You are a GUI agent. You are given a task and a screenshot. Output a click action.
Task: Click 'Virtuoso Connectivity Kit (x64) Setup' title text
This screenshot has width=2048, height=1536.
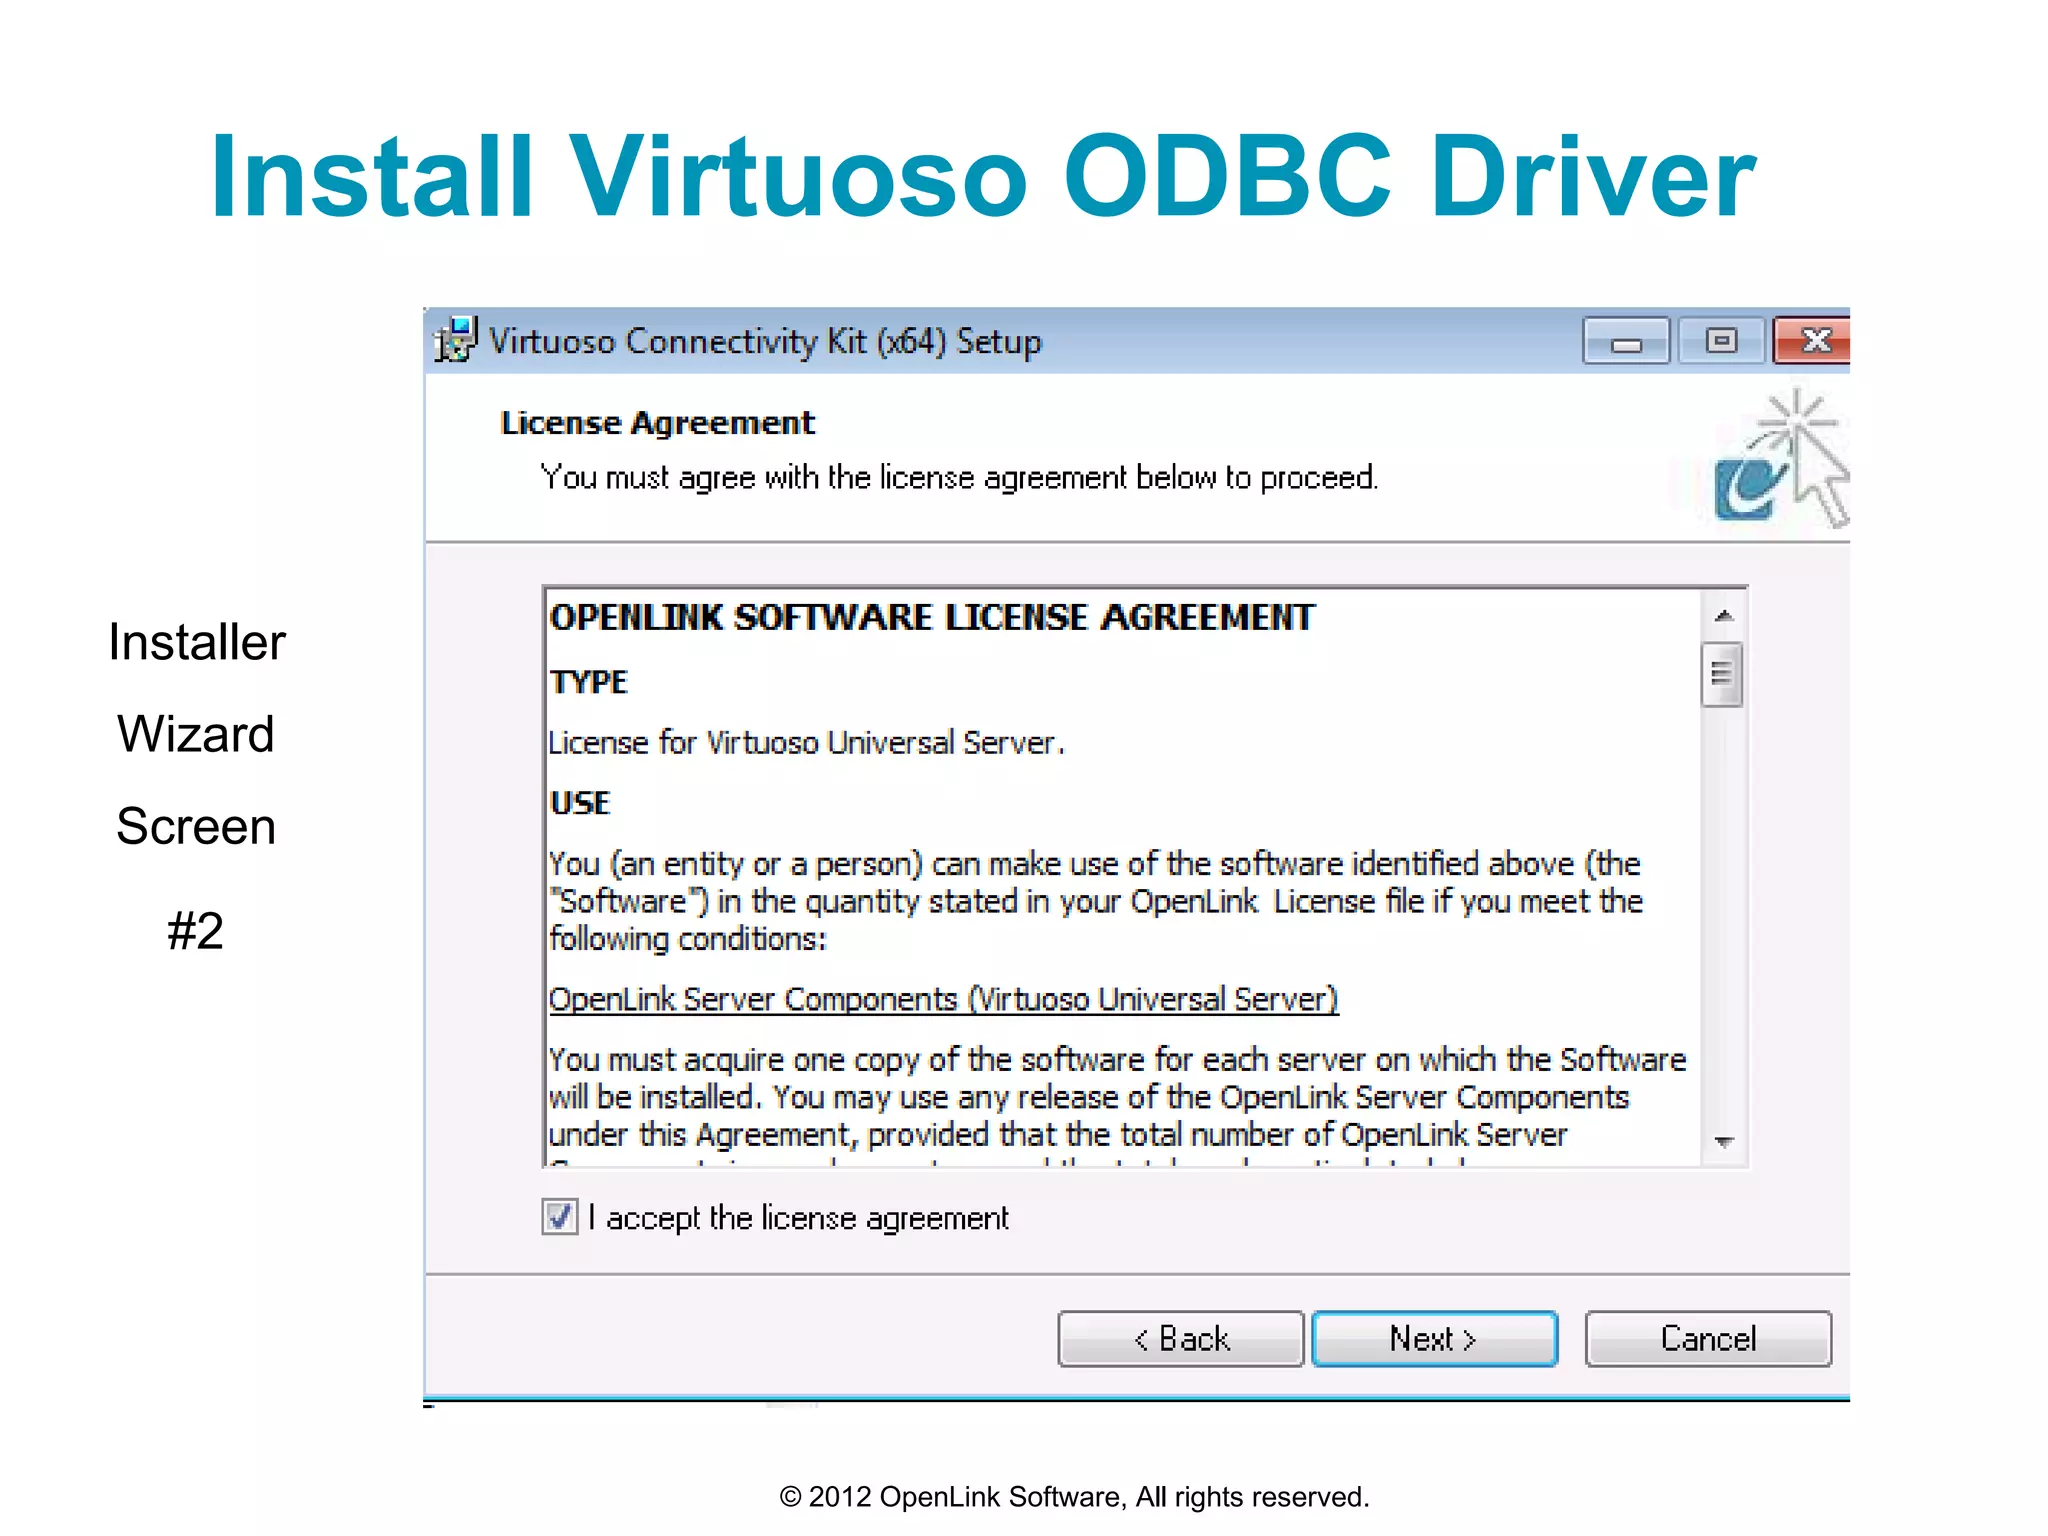coord(765,341)
